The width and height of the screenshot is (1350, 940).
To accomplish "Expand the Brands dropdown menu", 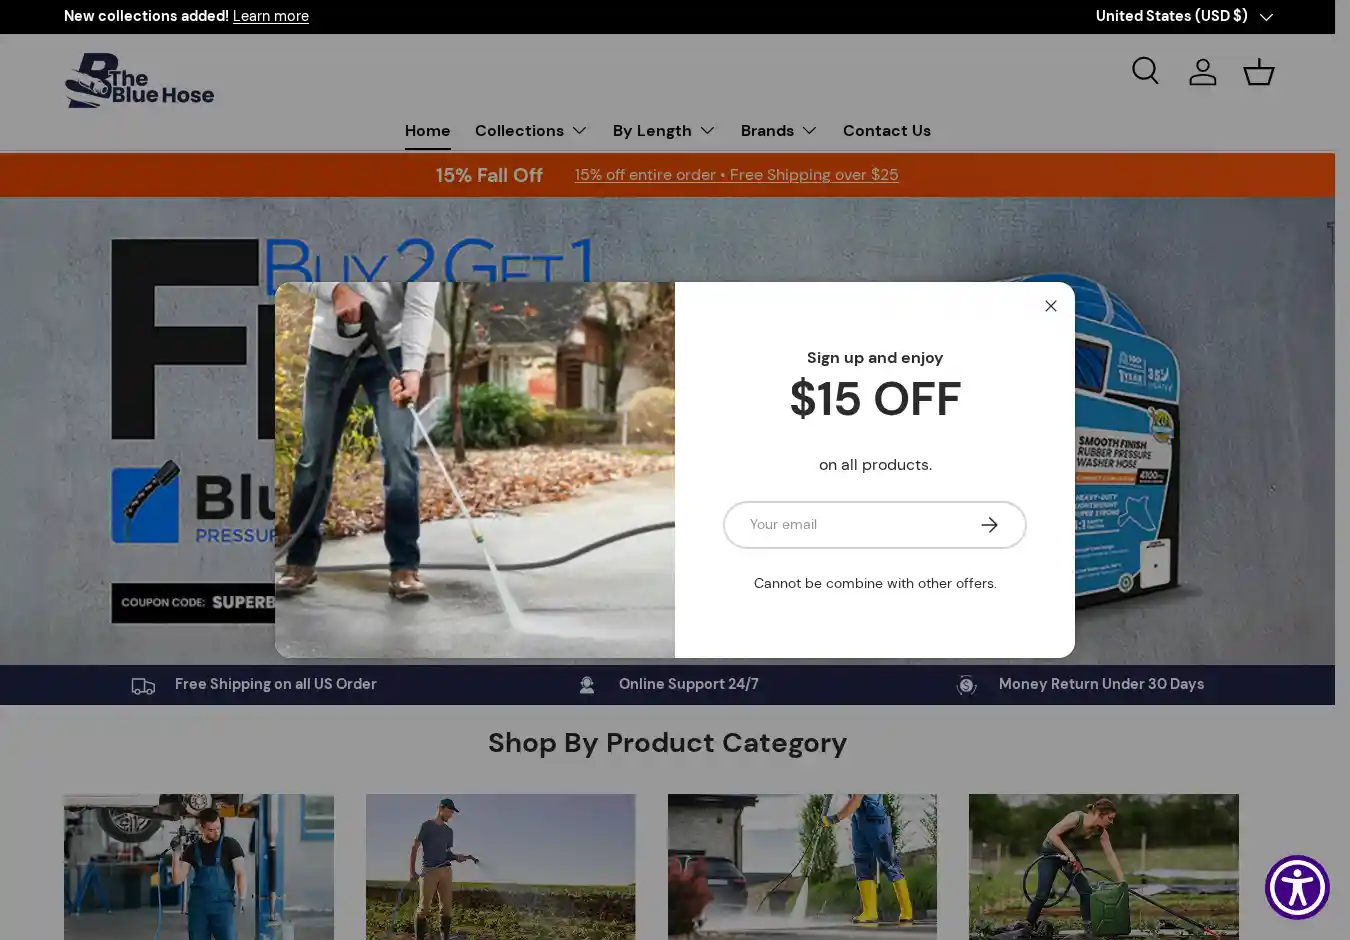I will tap(779, 131).
